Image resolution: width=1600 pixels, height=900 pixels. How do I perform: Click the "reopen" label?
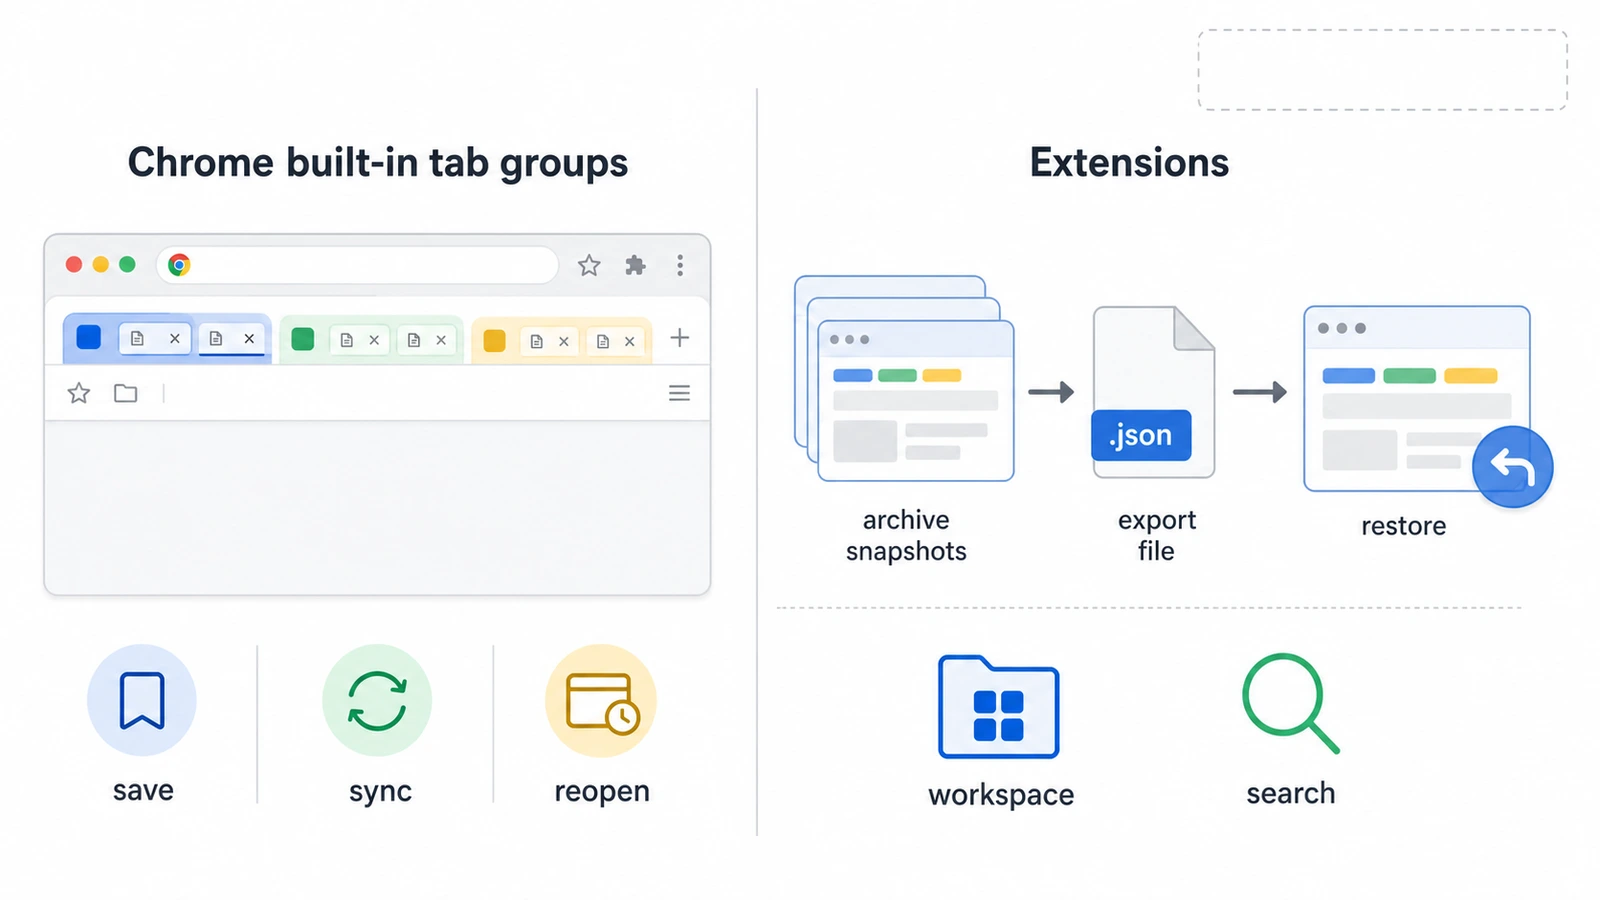point(602,791)
